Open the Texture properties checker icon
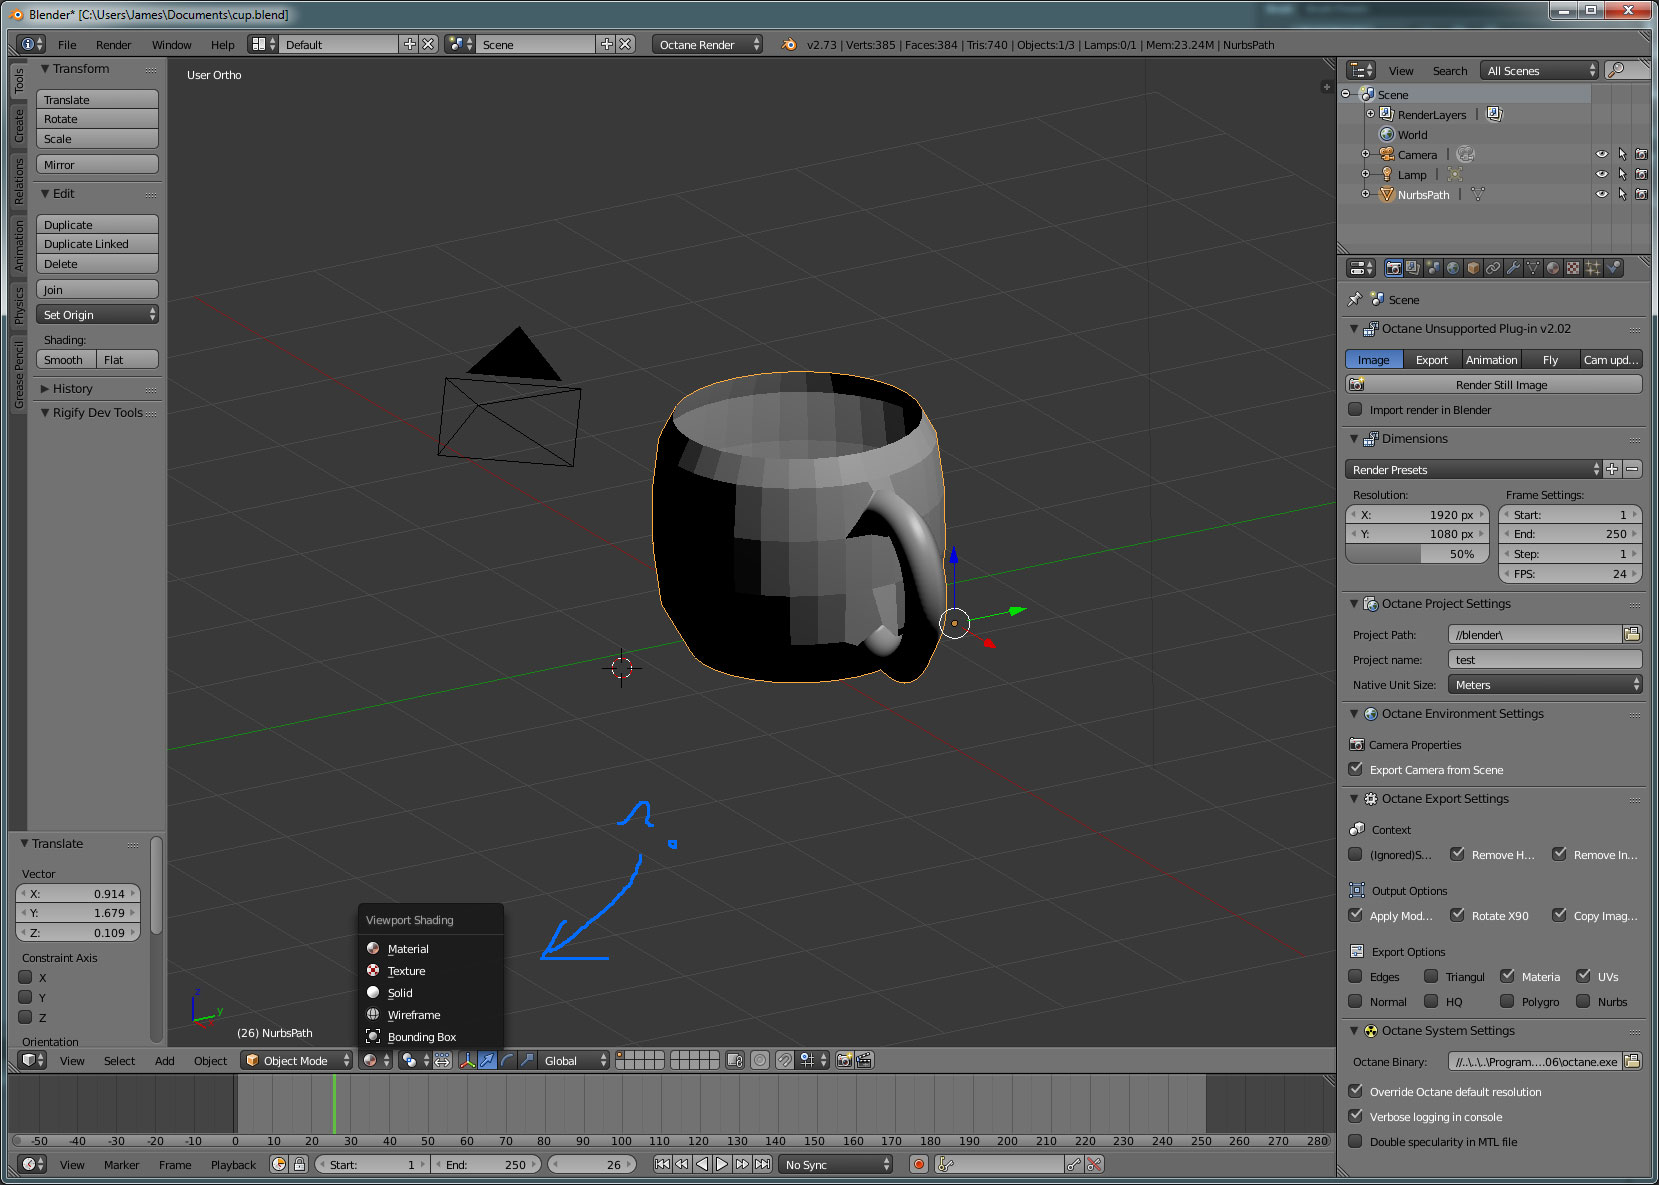This screenshot has height=1185, width=1659. click(1573, 268)
